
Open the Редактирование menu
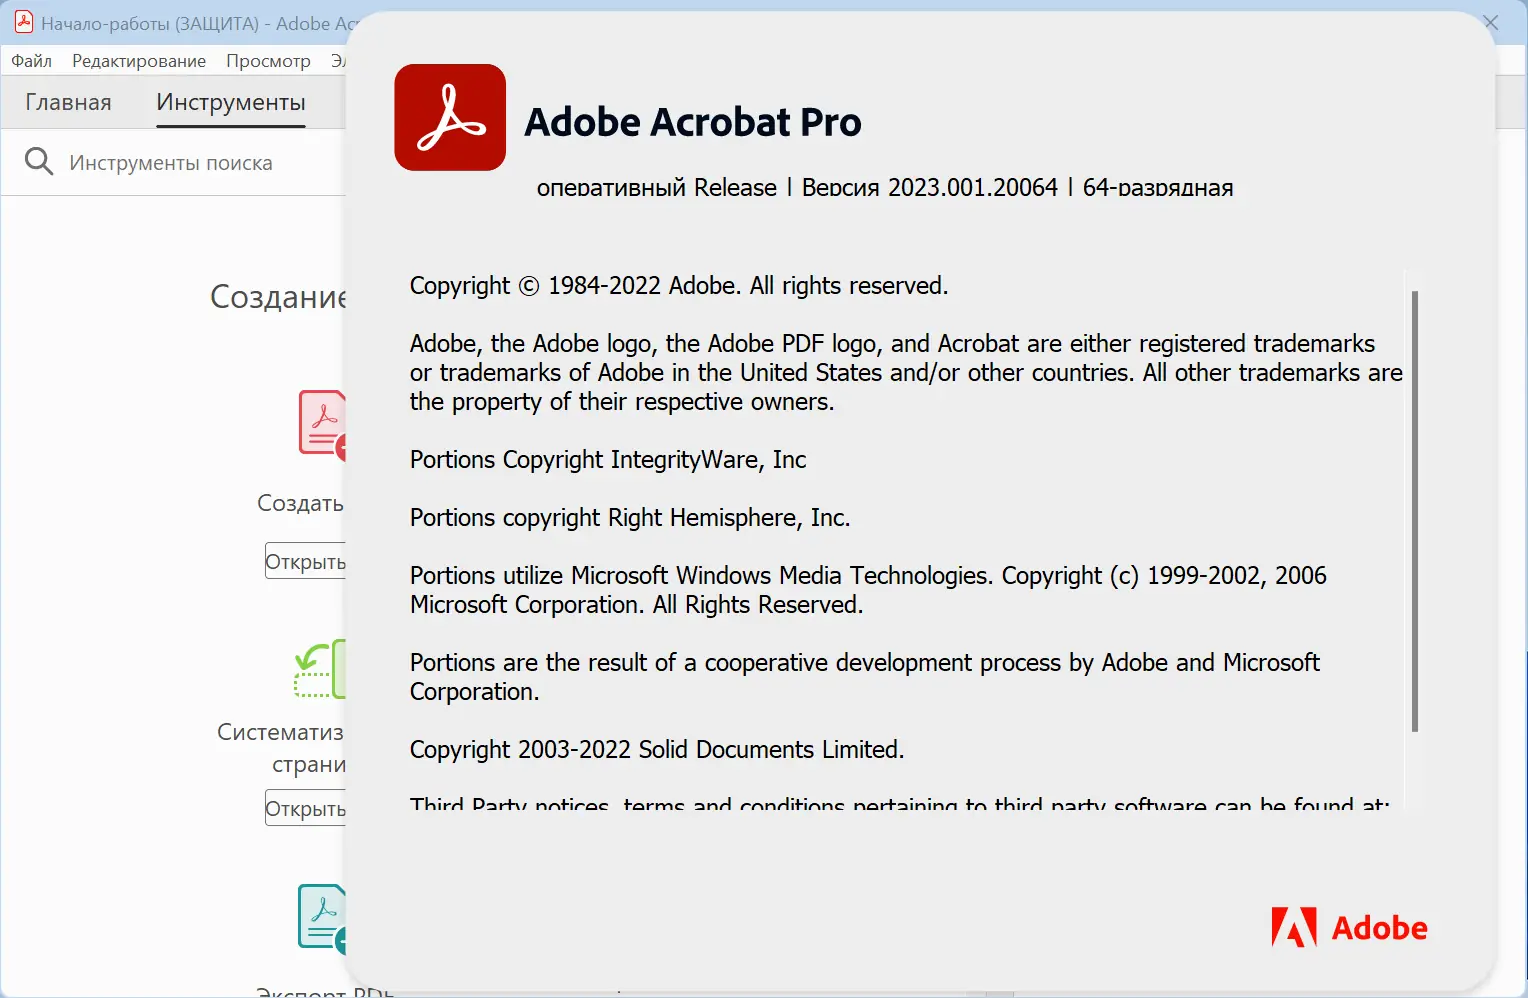[139, 61]
